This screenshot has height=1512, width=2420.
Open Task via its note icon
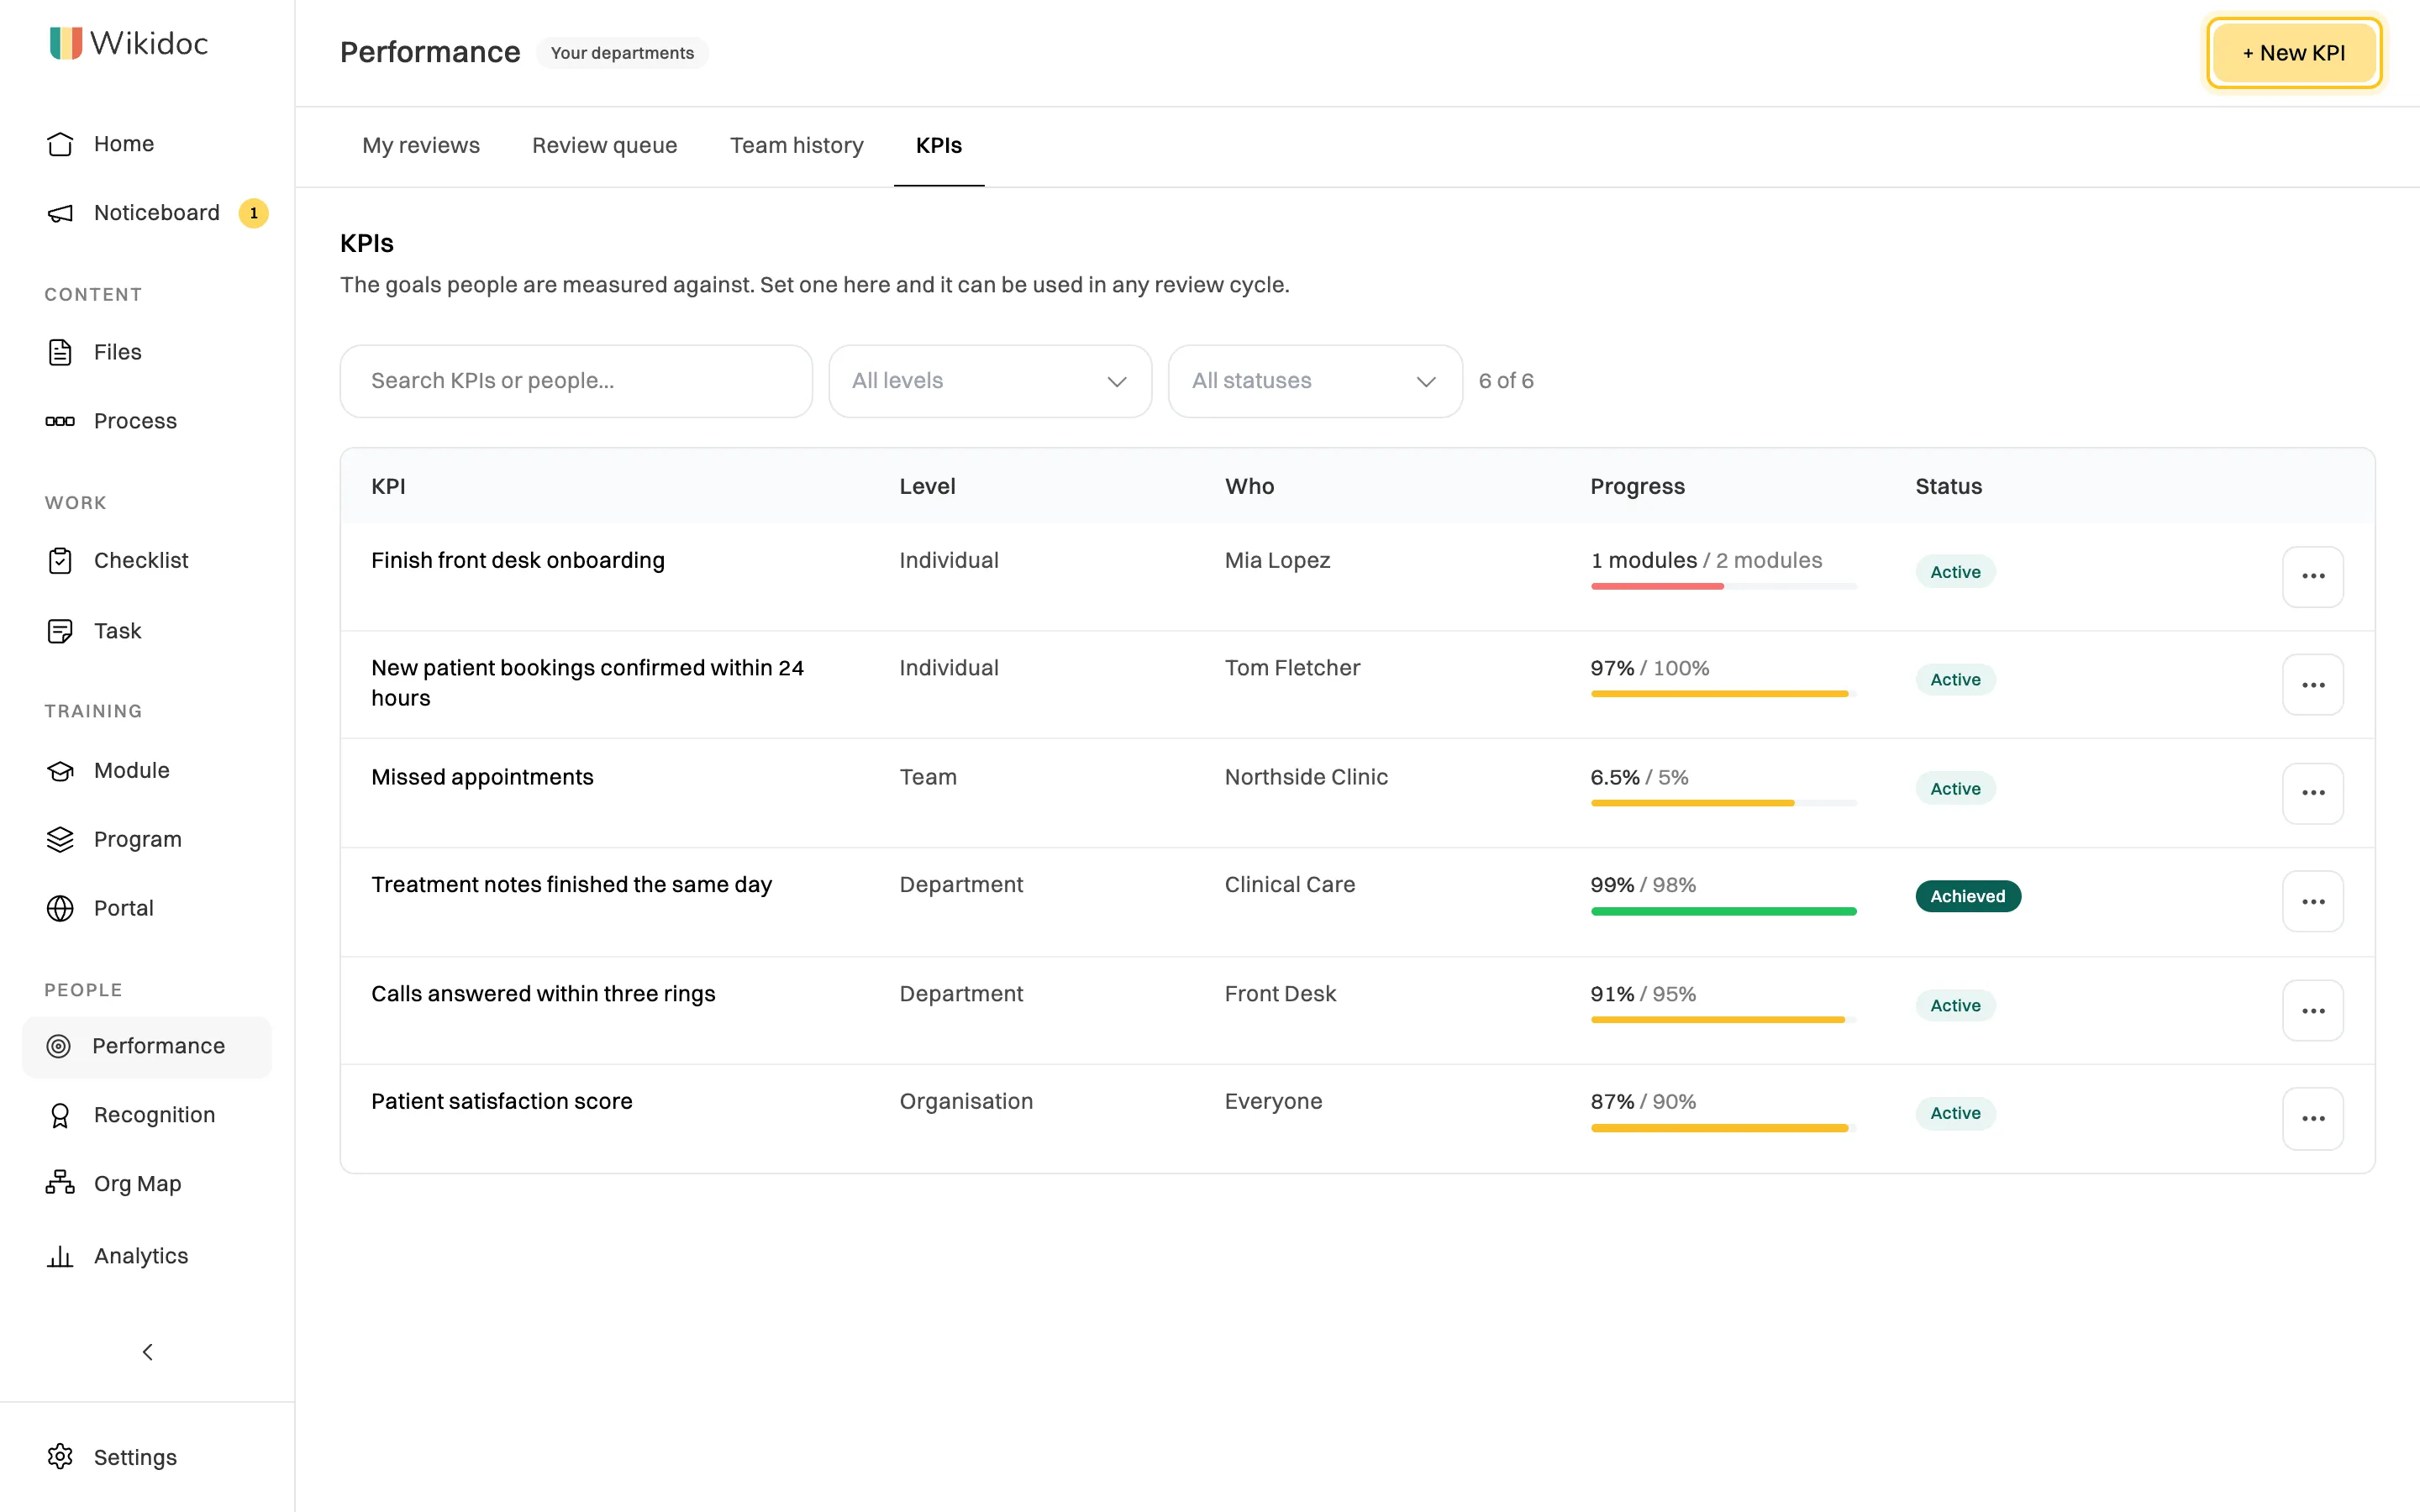tap(60, 631)
